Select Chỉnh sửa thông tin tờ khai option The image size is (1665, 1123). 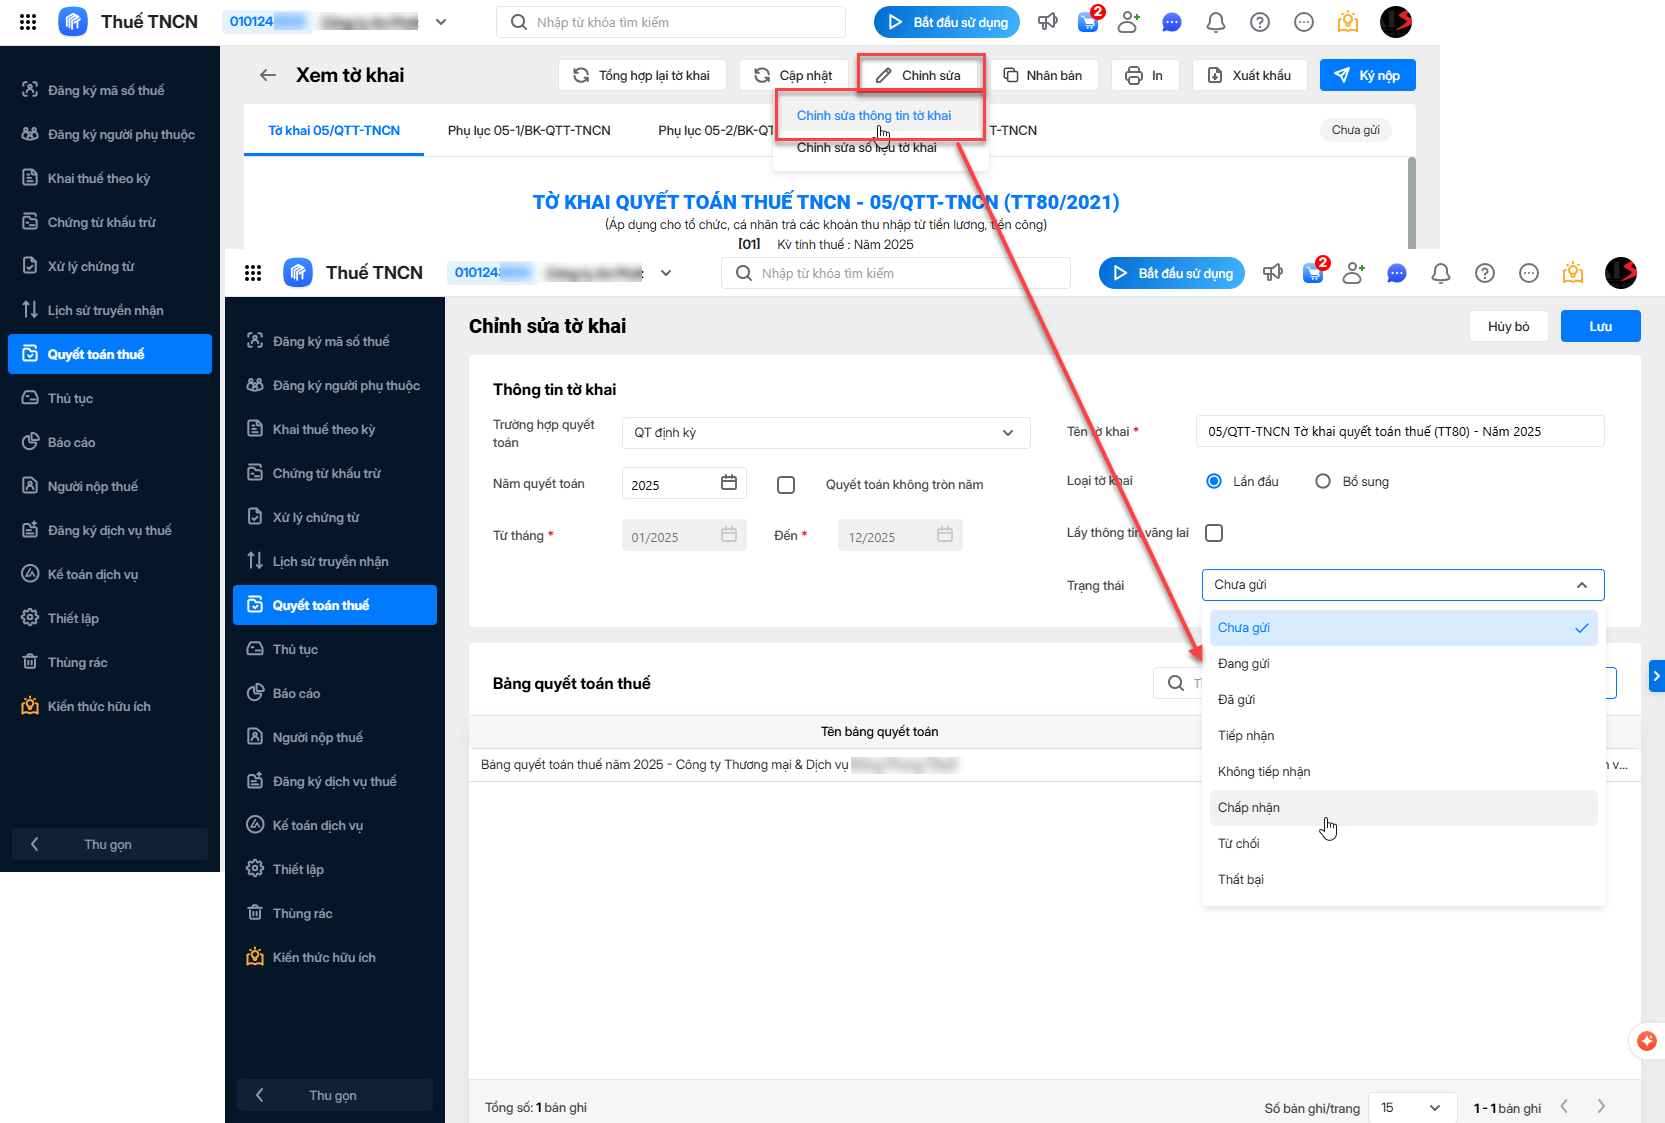tap(873, 116)
